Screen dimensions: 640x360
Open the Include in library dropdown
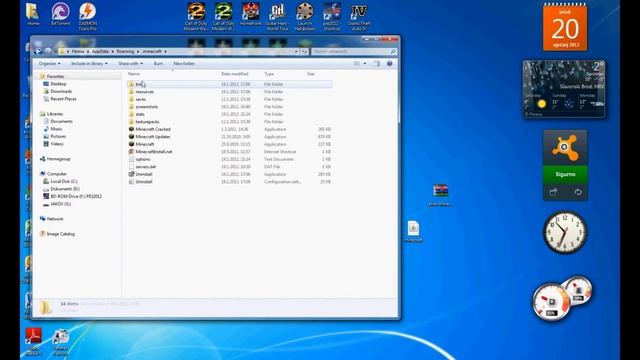[89, 64]
